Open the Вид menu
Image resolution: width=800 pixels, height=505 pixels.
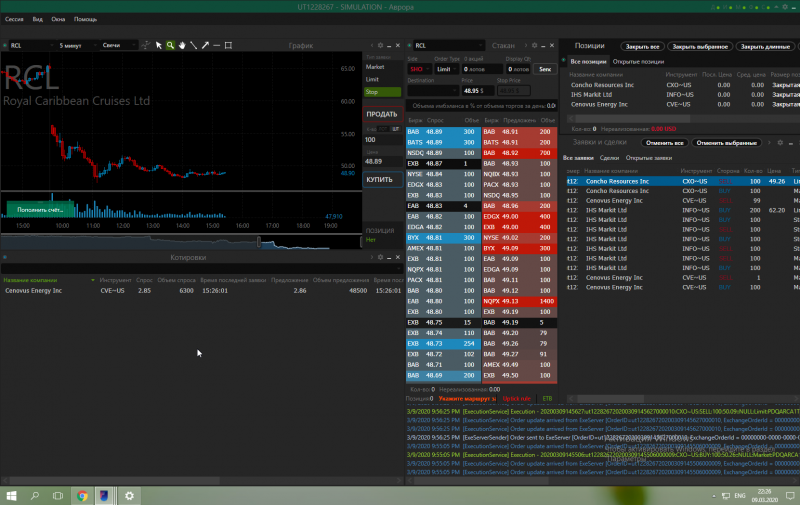(x=38, y=19)
